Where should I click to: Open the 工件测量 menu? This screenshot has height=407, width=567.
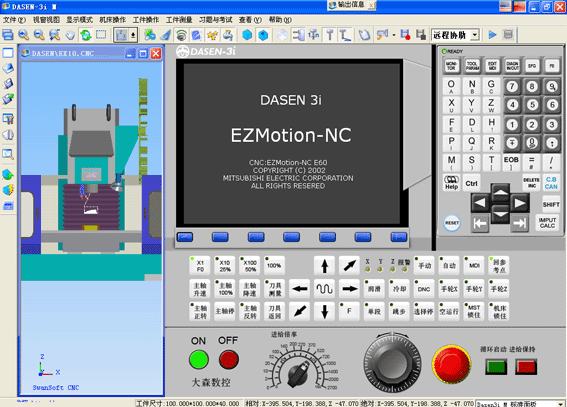[179, 20]
